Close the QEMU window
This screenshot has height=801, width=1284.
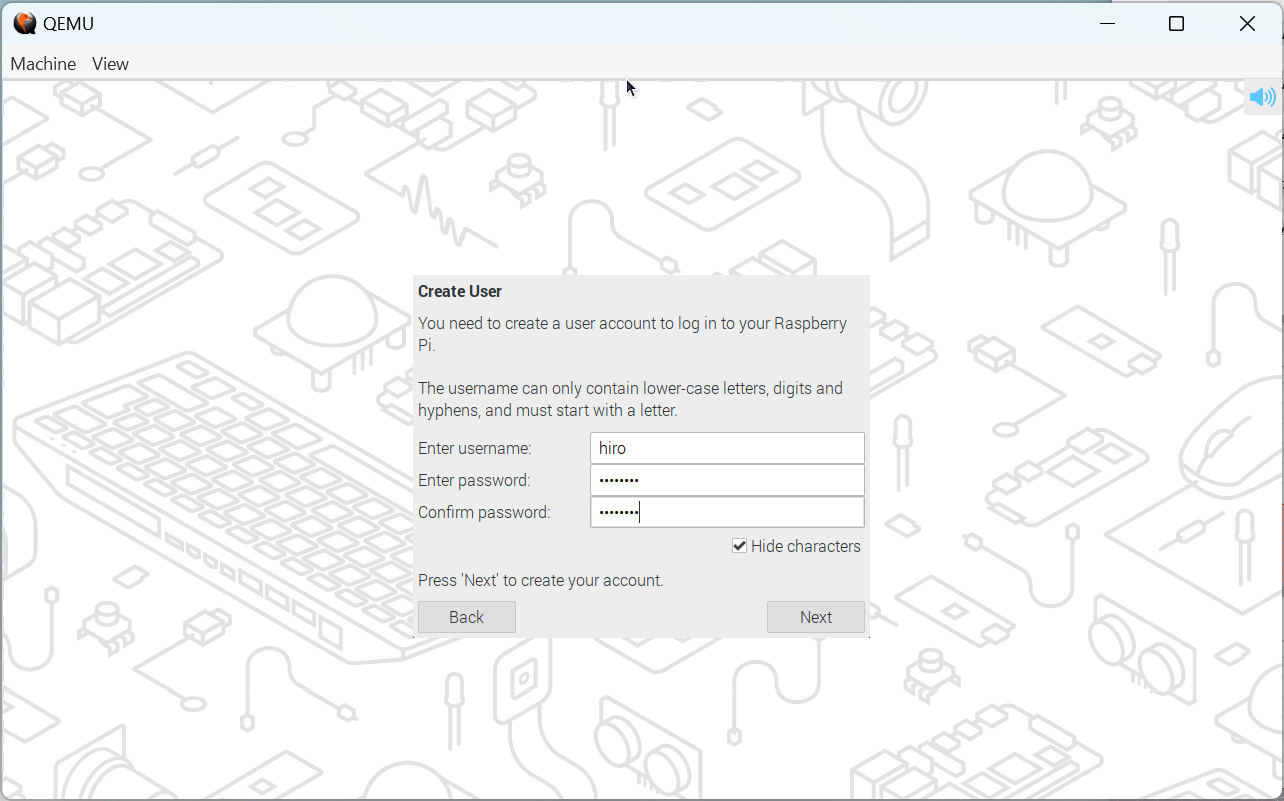(x=1247, y=24)
